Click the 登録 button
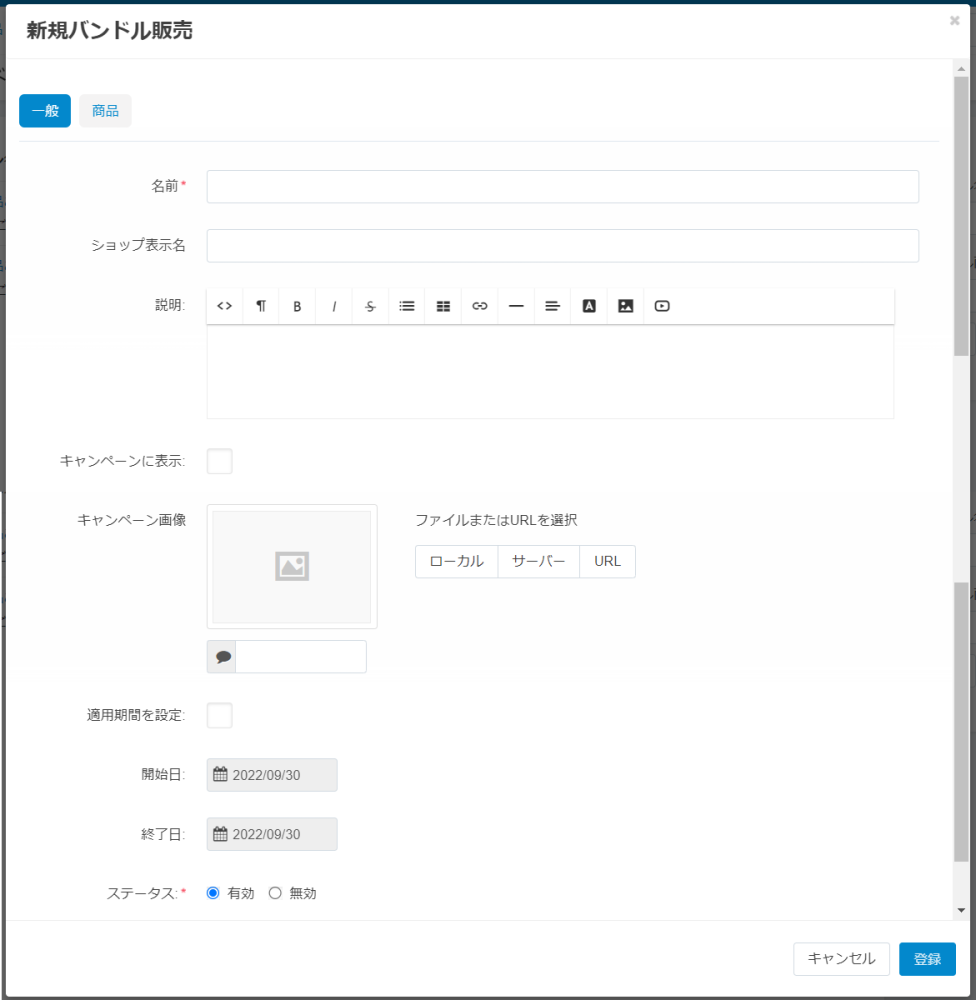Screen dimensions: 976x1000 pyautogui.click(x=928, y=959)
